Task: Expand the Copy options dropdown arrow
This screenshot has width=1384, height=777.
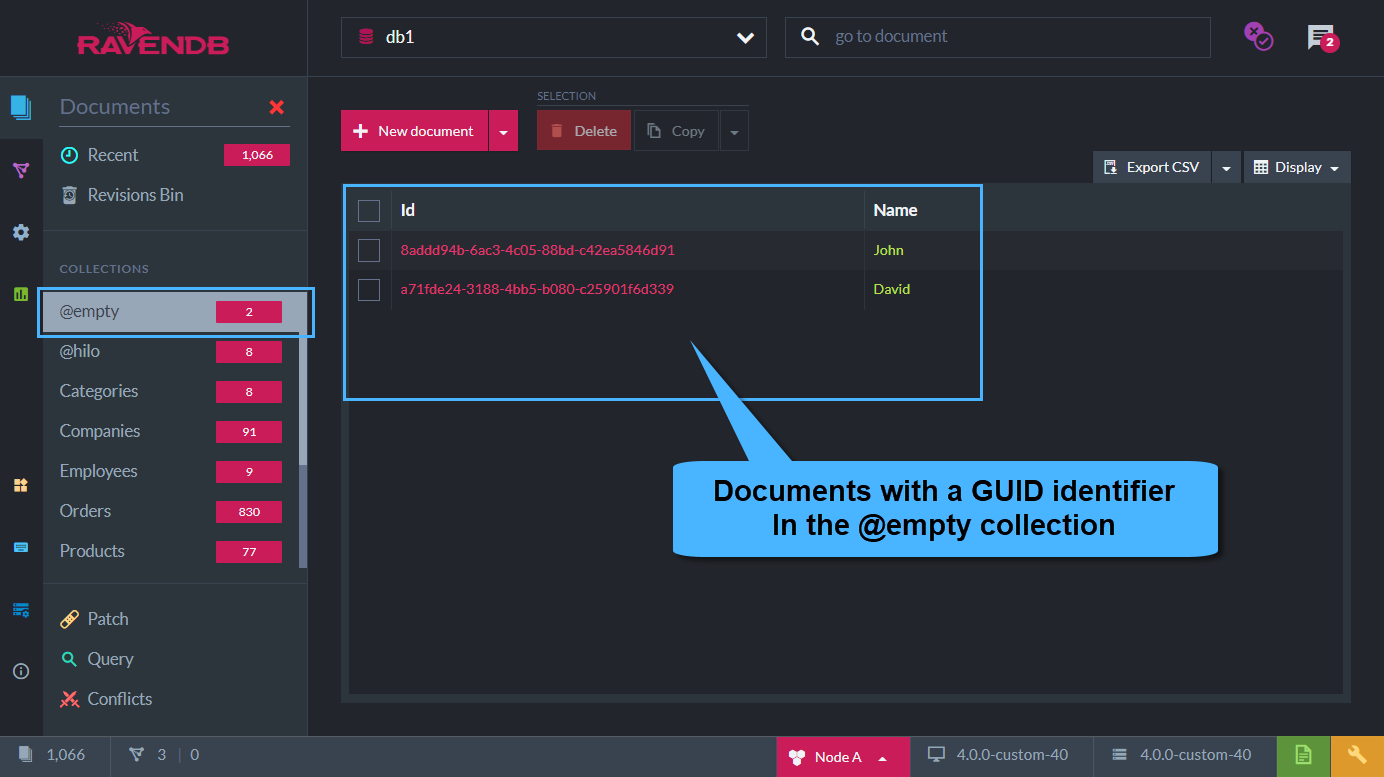Action: [734, 131]
